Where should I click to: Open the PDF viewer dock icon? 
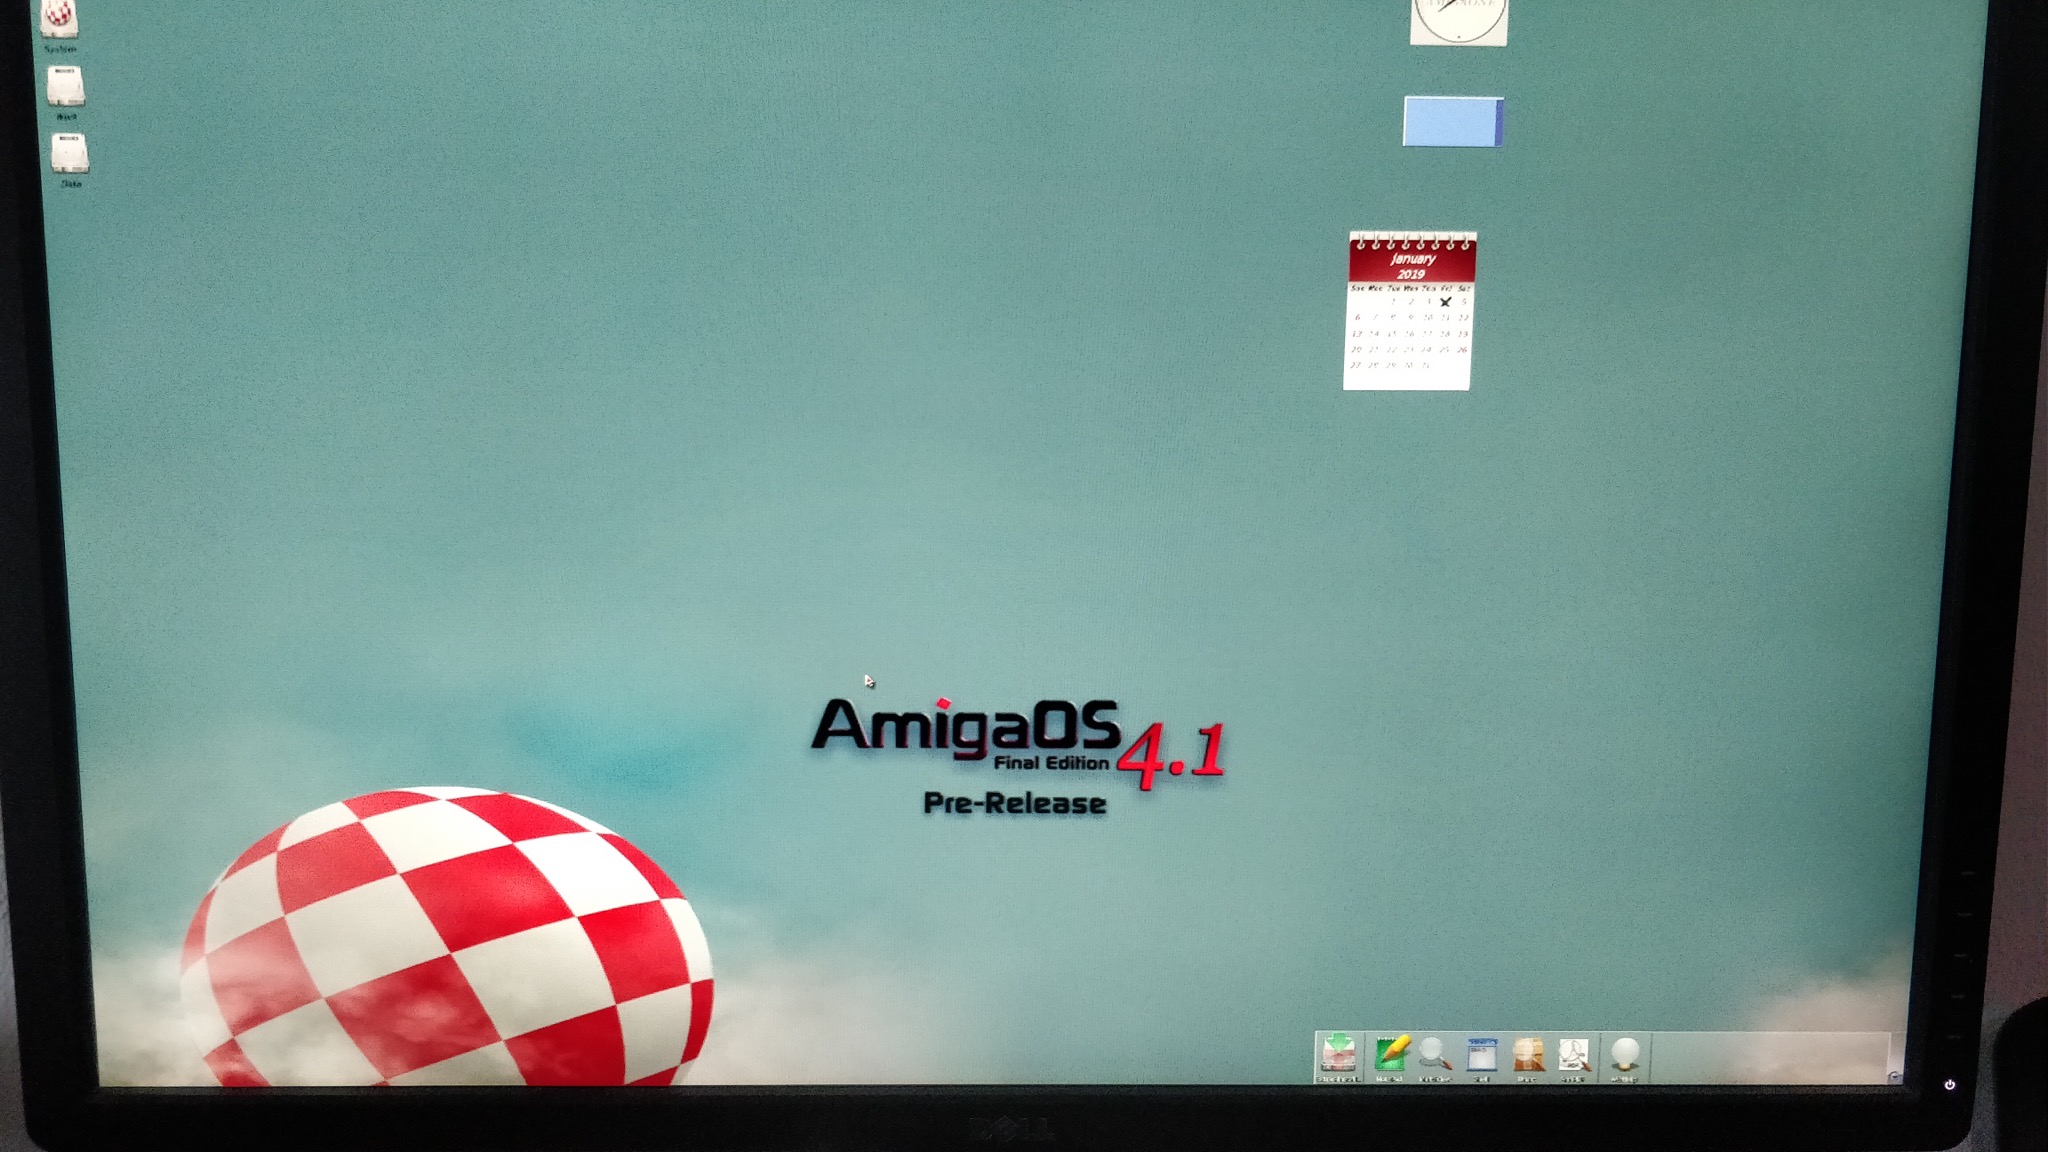click(x=1575, y=1054)
